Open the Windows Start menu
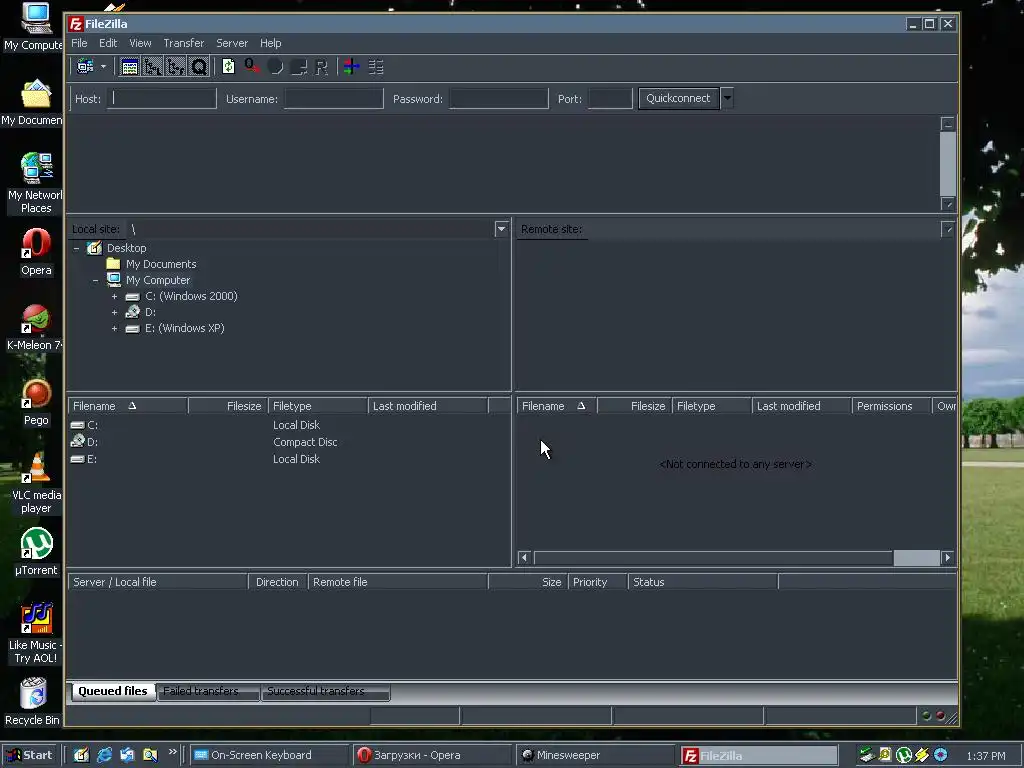Image resolution: width=1024 pixels, height=768 pixels. click(x=30, y=755)
